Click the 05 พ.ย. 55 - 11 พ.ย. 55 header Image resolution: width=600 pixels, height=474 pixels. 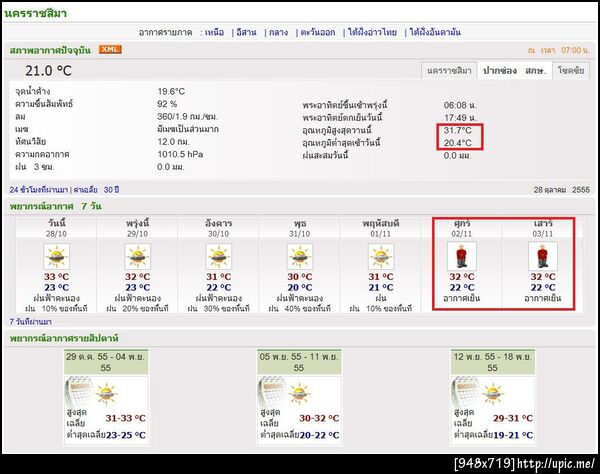(299, 362)
